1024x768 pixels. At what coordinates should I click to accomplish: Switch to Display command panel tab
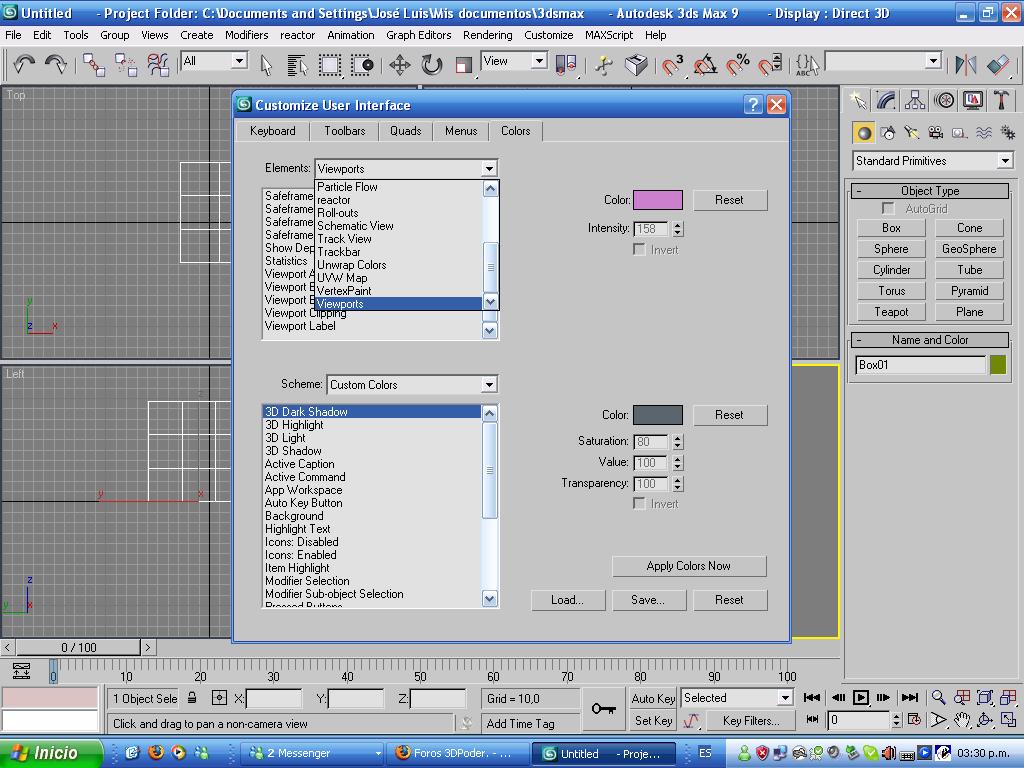(972, 100)
